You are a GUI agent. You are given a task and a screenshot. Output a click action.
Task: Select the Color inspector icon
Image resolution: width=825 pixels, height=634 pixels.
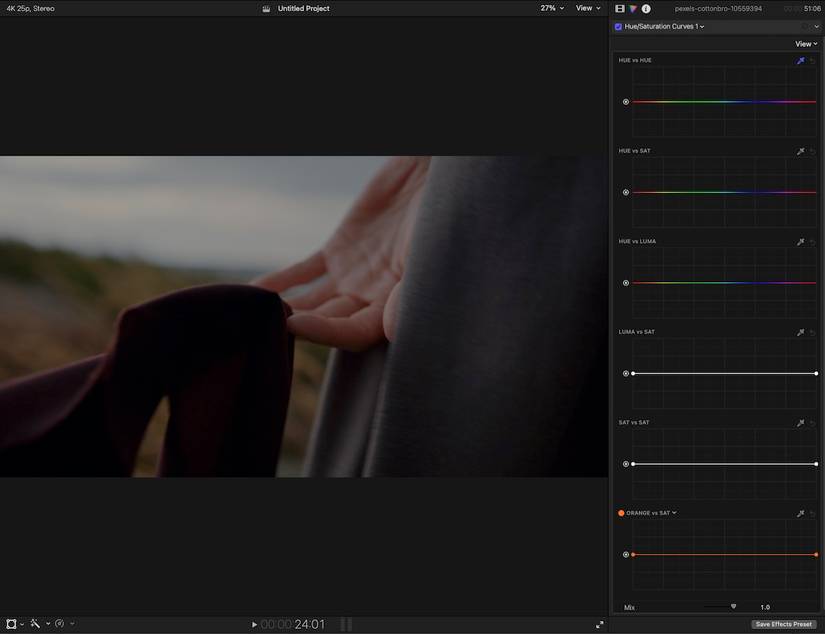pyautogui.click(x=631, y=8)
